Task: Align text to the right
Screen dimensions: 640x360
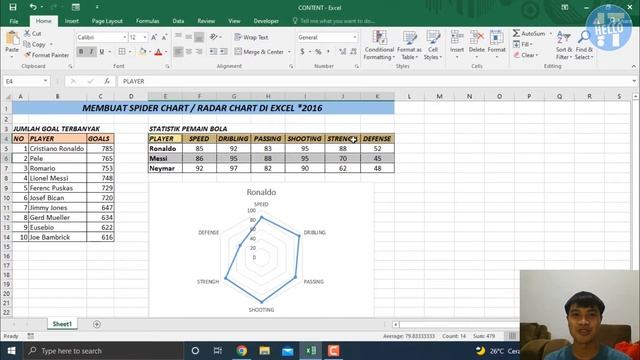Action: pos(199,52)
